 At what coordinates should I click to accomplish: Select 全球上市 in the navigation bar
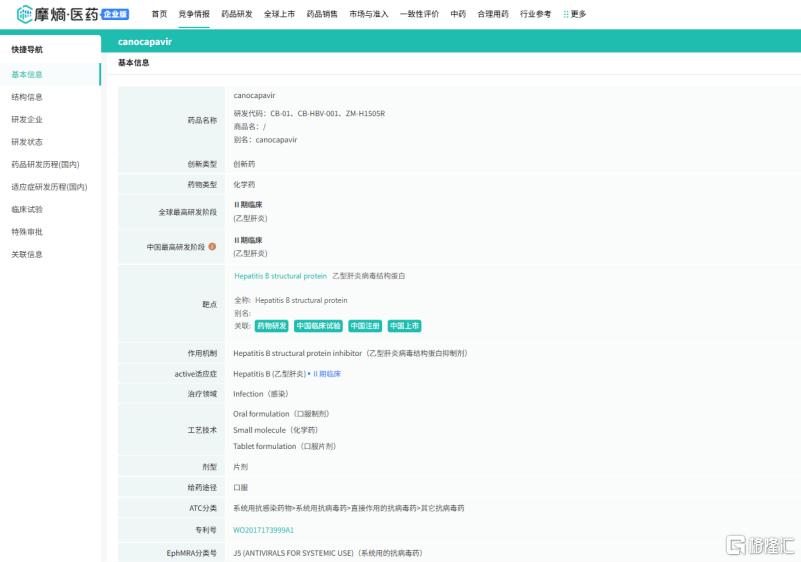tap(279, 14)
